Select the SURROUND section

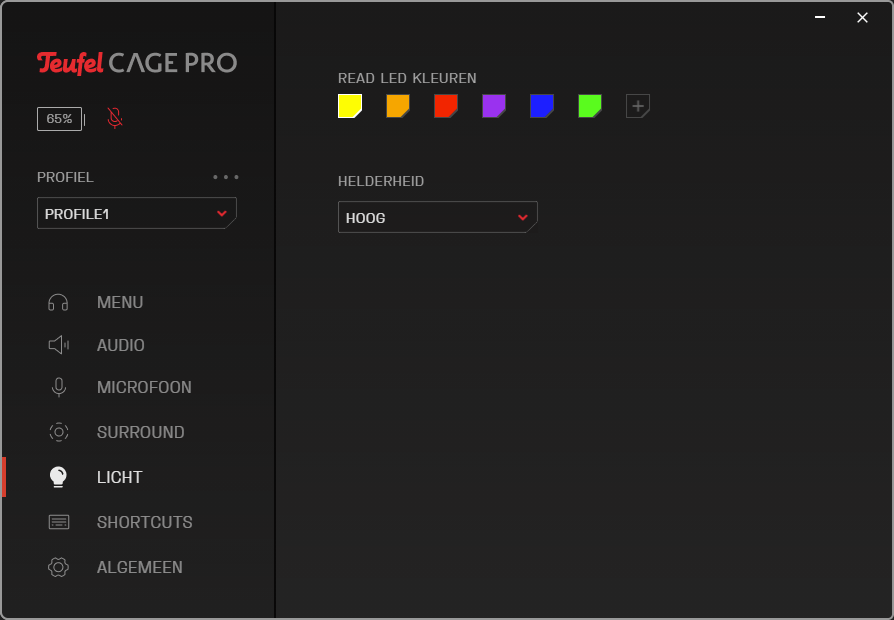coord(140,432)
